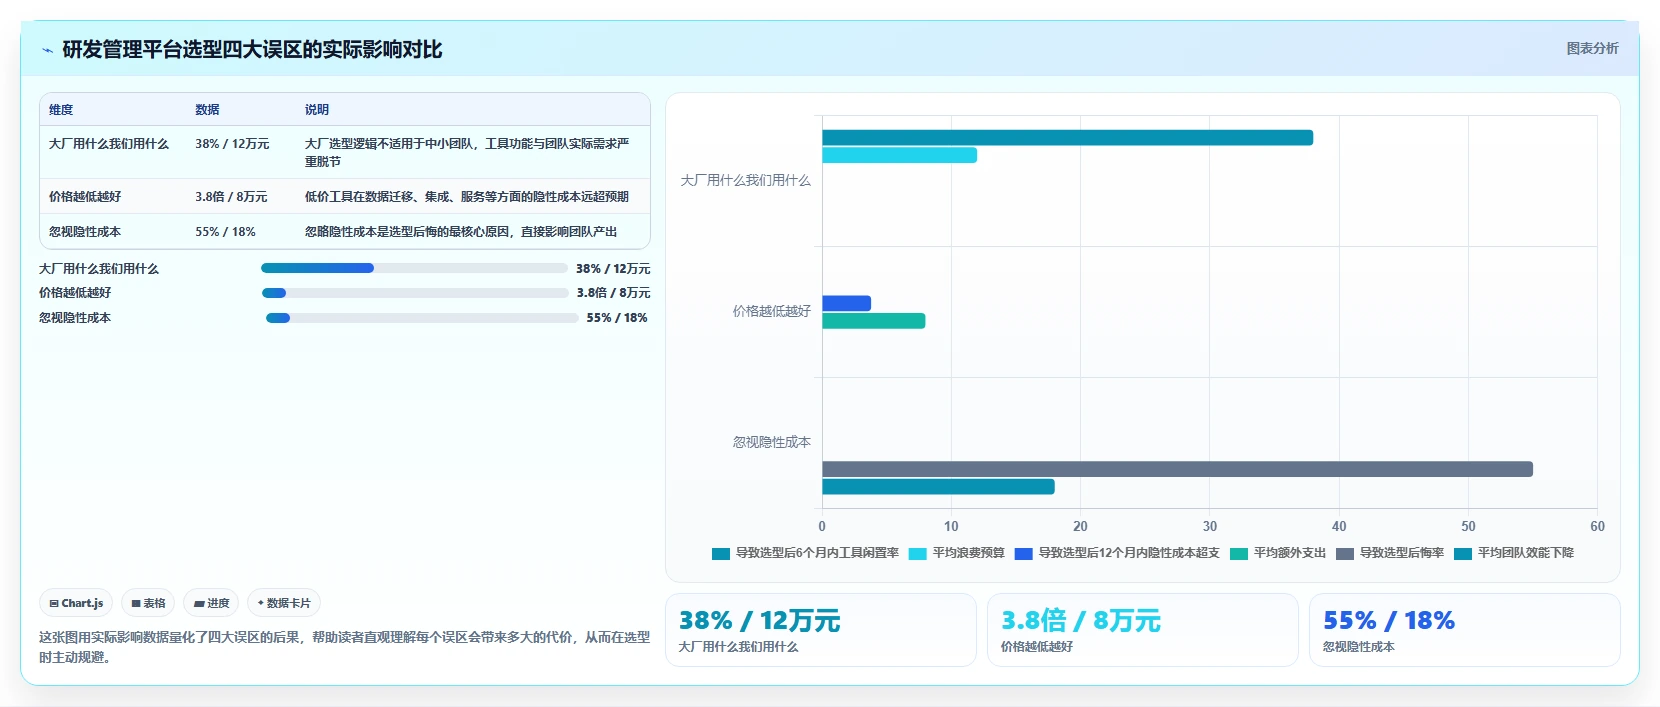Click the longest teal bar in top chart group
The image size is (1660, 707).
click(1067, 138)
